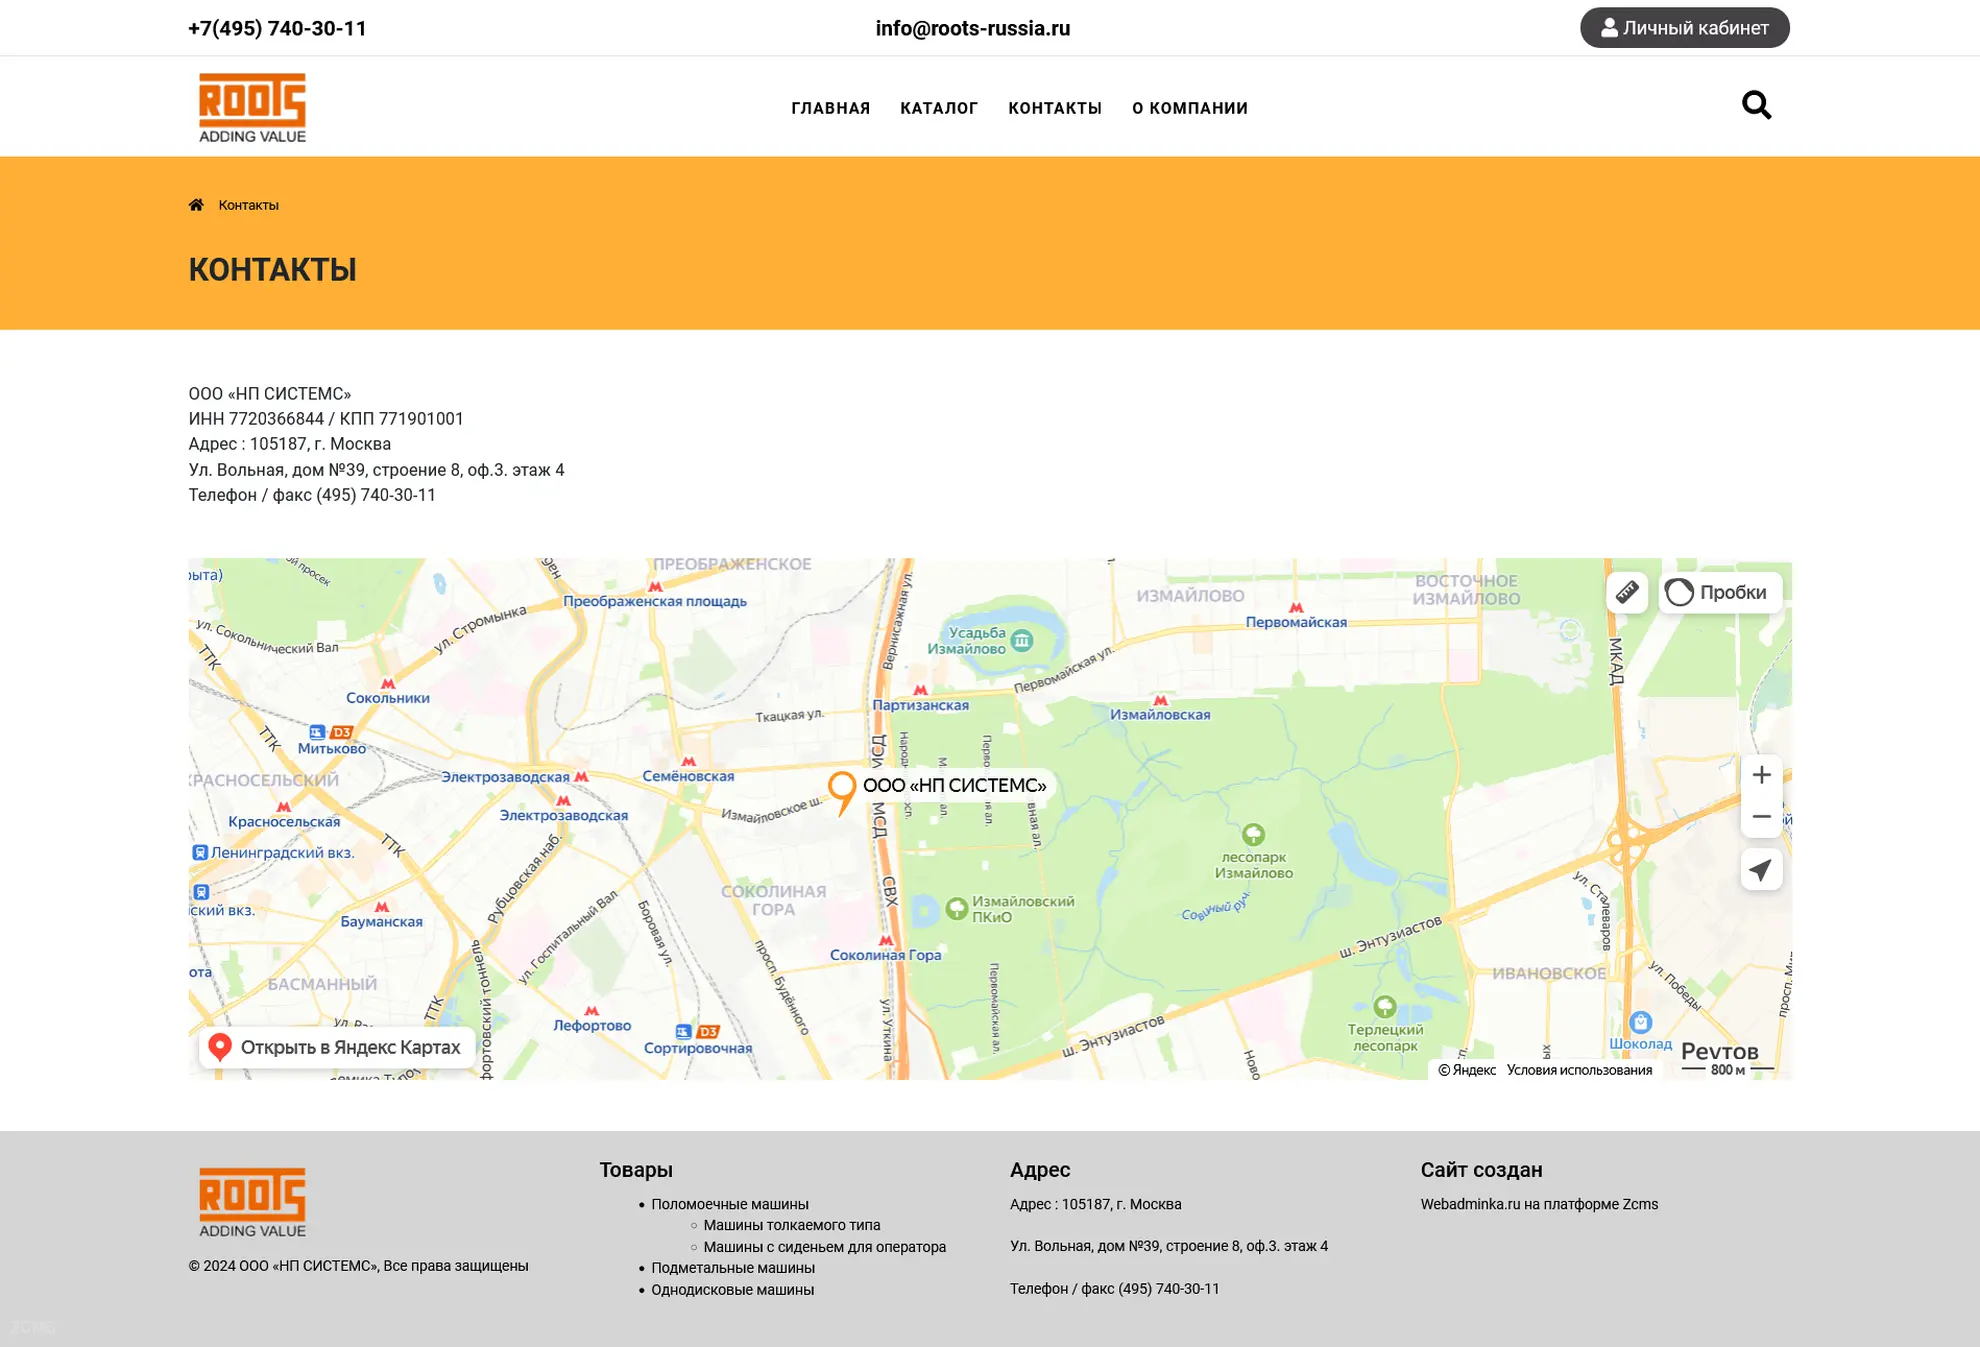Viewport: 1980px width, 1347px height.
Task: Zoom in the map with plus button
Action: pyautogui.click(x=1761, y=775)
